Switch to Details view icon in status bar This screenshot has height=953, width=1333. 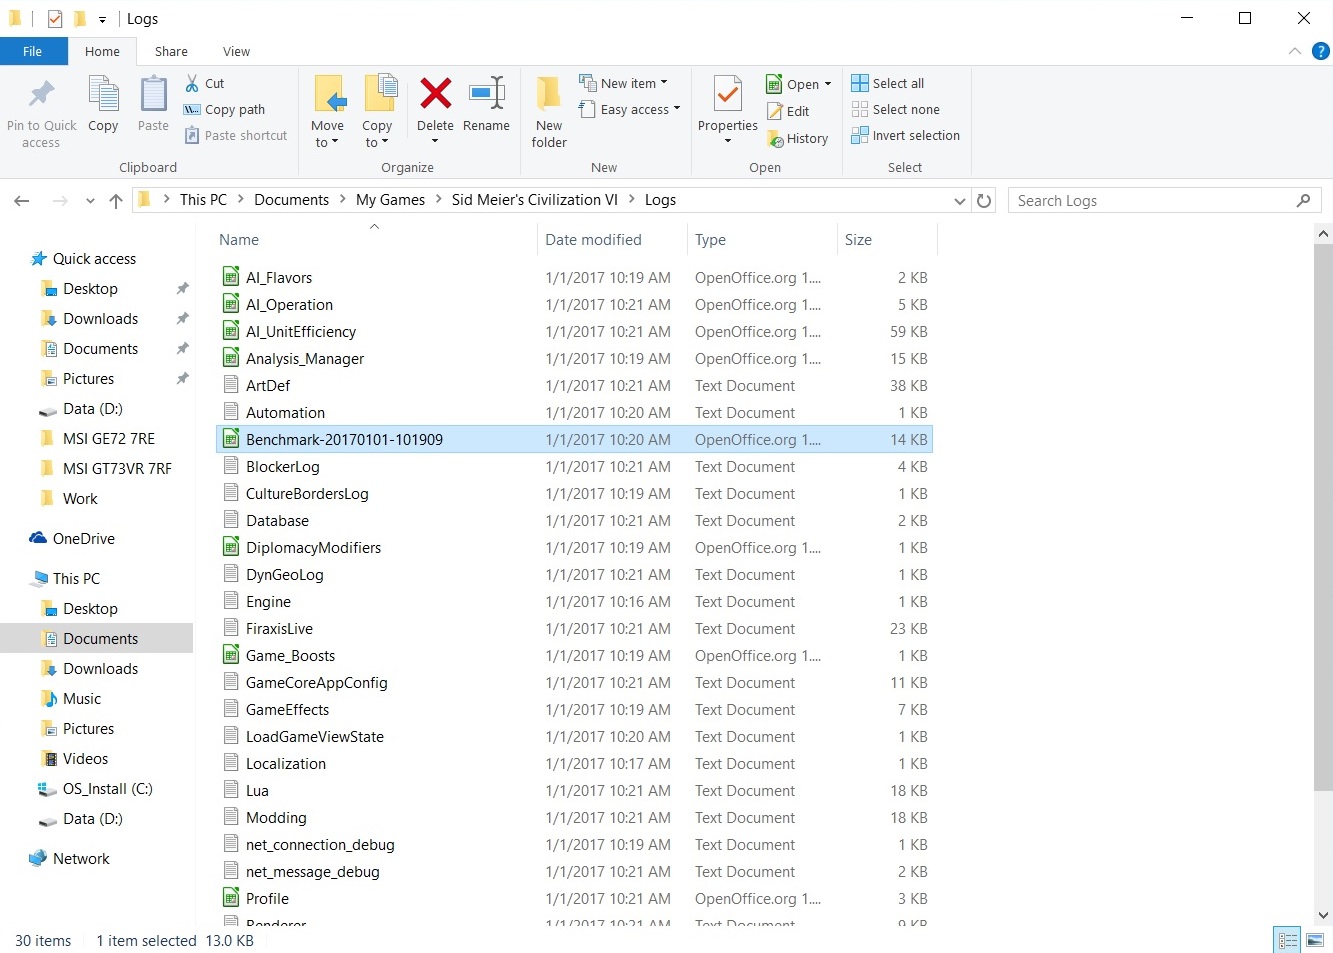pos(1288,940)
